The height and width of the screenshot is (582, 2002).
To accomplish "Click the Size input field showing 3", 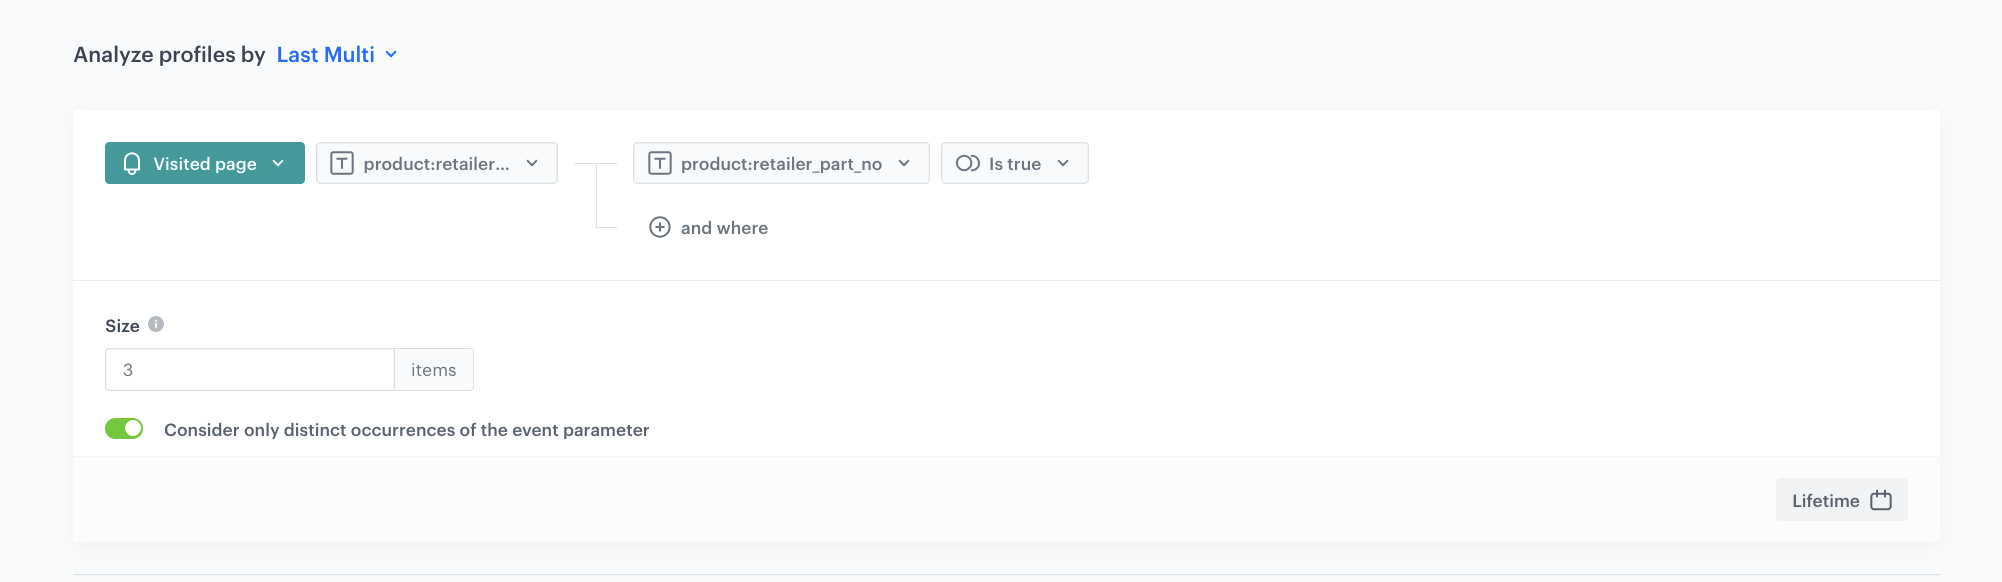I will point(250,370).
